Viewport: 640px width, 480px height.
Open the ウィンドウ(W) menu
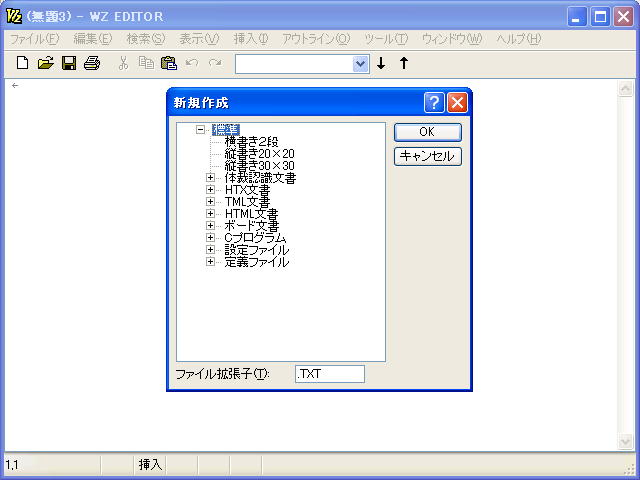pyautogui.click(x=452, y=39)
